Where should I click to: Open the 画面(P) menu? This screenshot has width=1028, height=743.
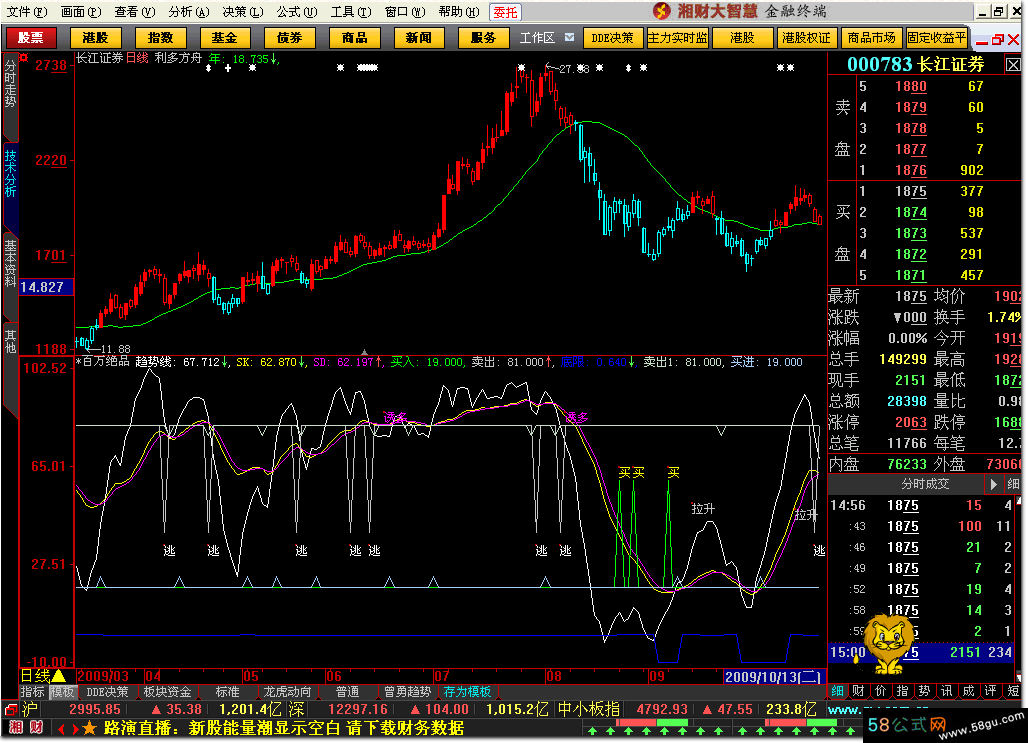[80, 12]
